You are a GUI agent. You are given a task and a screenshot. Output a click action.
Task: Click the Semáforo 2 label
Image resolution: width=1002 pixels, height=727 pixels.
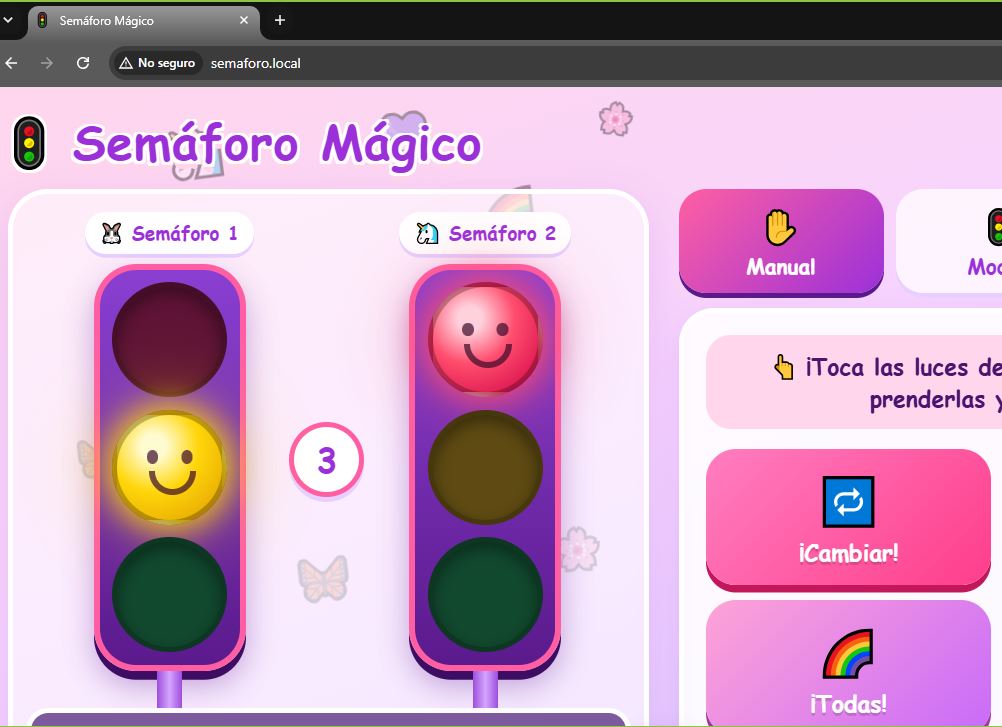tap(485, 234)
